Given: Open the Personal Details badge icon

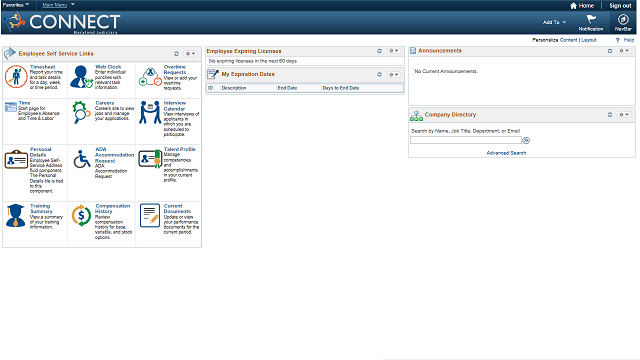Looking at the screenshot, I should coord(16,159).
